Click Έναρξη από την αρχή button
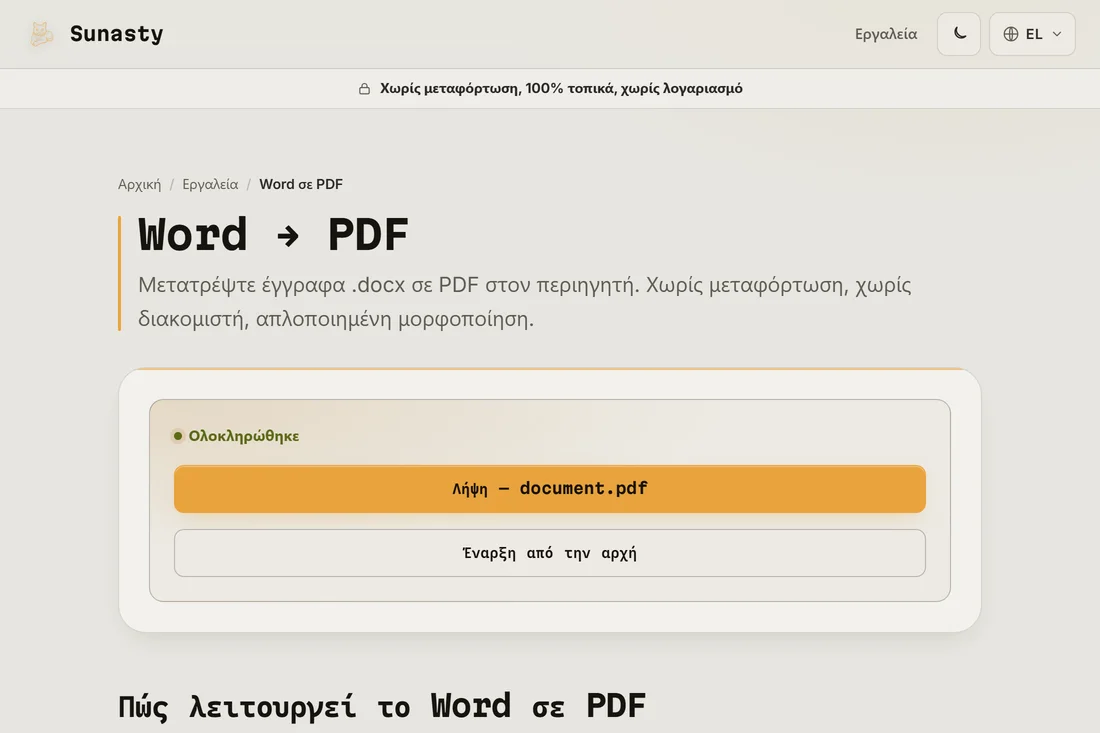The image size is (1100, 733). coord(550,553)
